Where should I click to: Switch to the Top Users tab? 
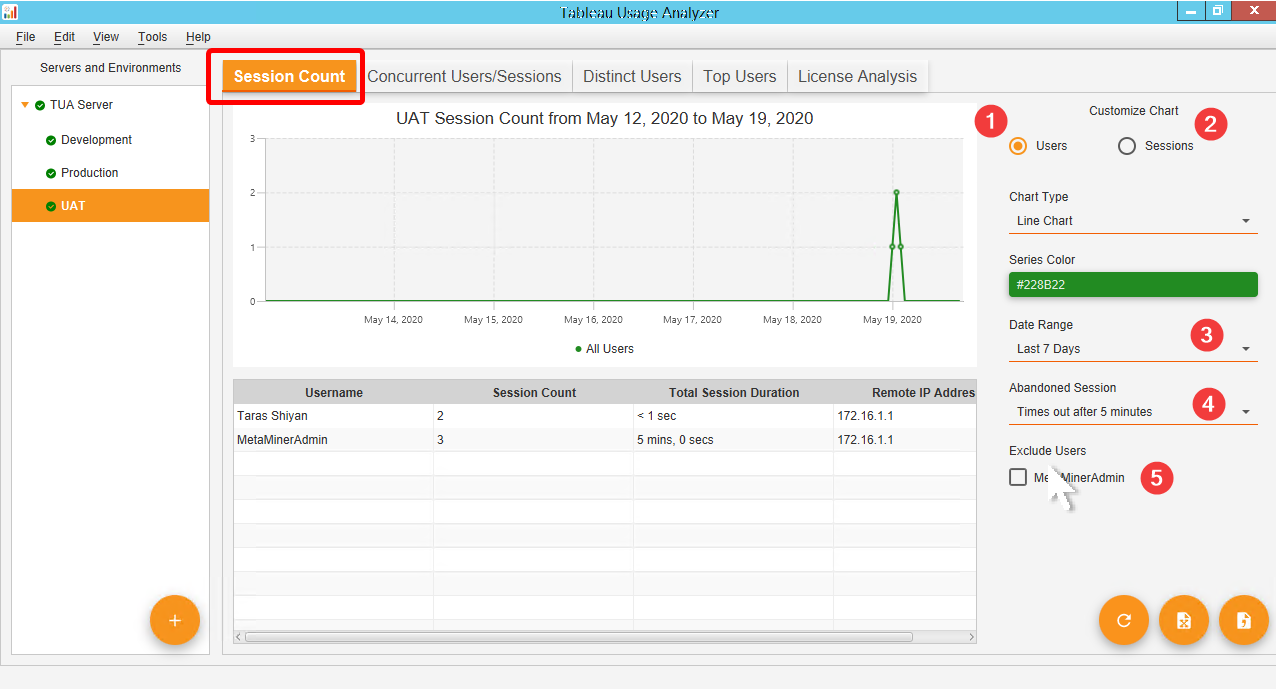pos(740,76)
